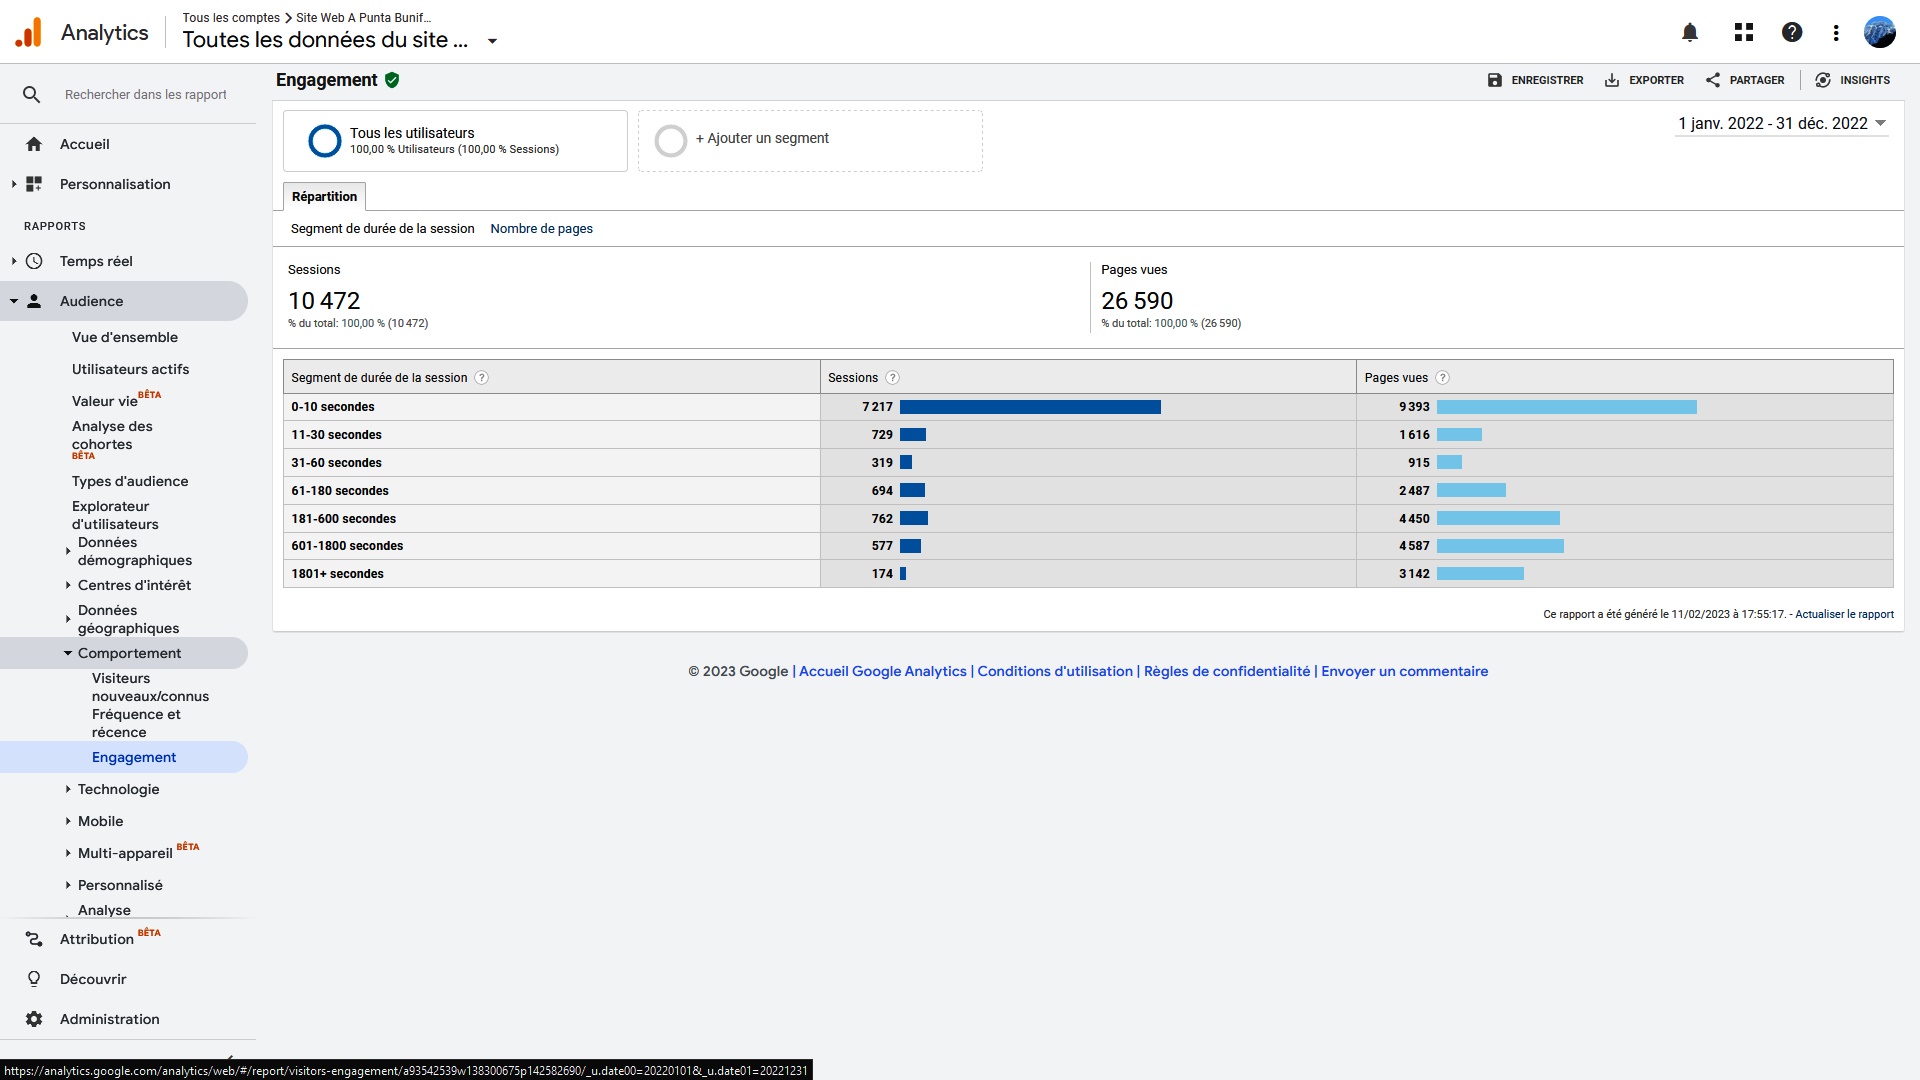This screenshot has height=1080, width=1920.
Task: Open Conditions d'utilisation link
Action: [x=1055, y=671]
